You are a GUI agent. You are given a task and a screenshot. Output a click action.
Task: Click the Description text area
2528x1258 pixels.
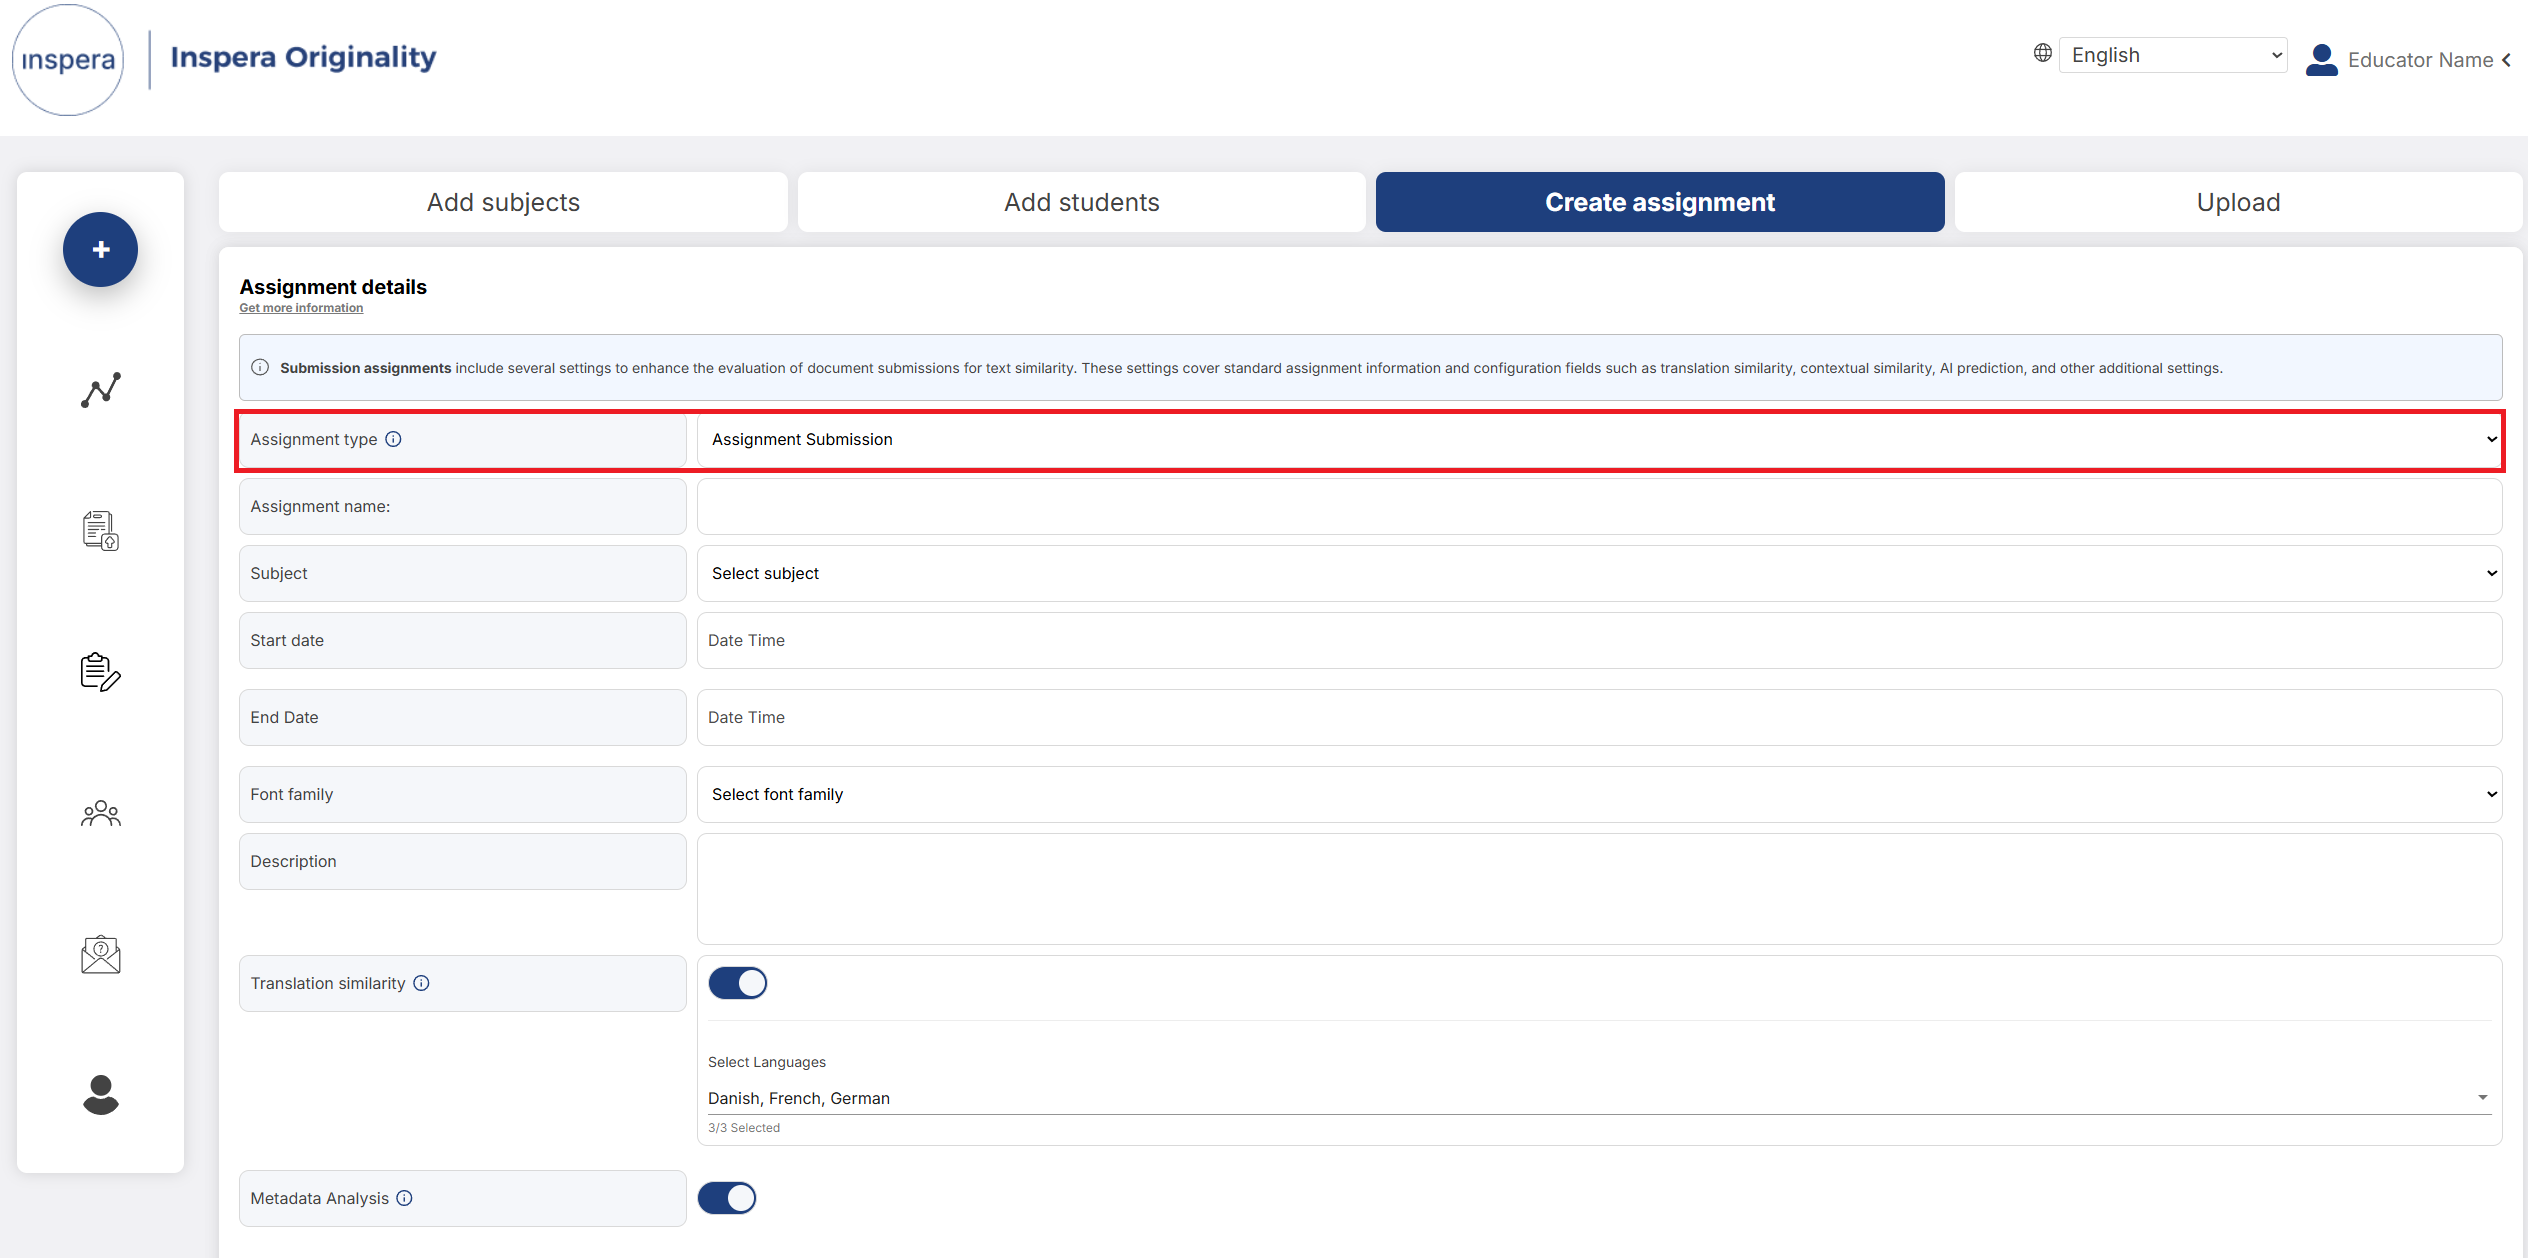[x=1599, y=889]
